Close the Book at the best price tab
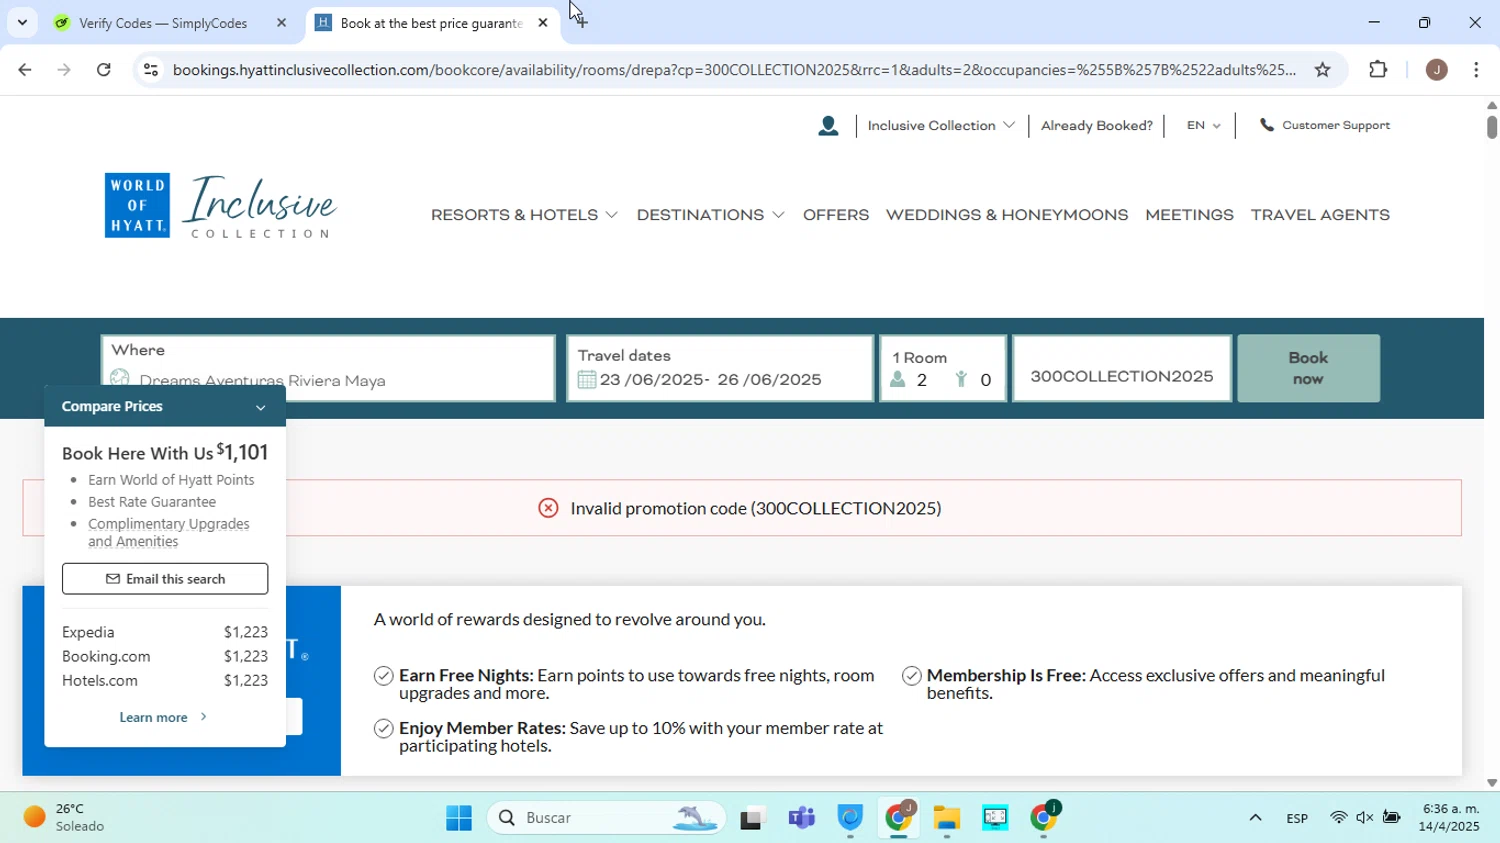1500x843 pixels. (543, 22)
